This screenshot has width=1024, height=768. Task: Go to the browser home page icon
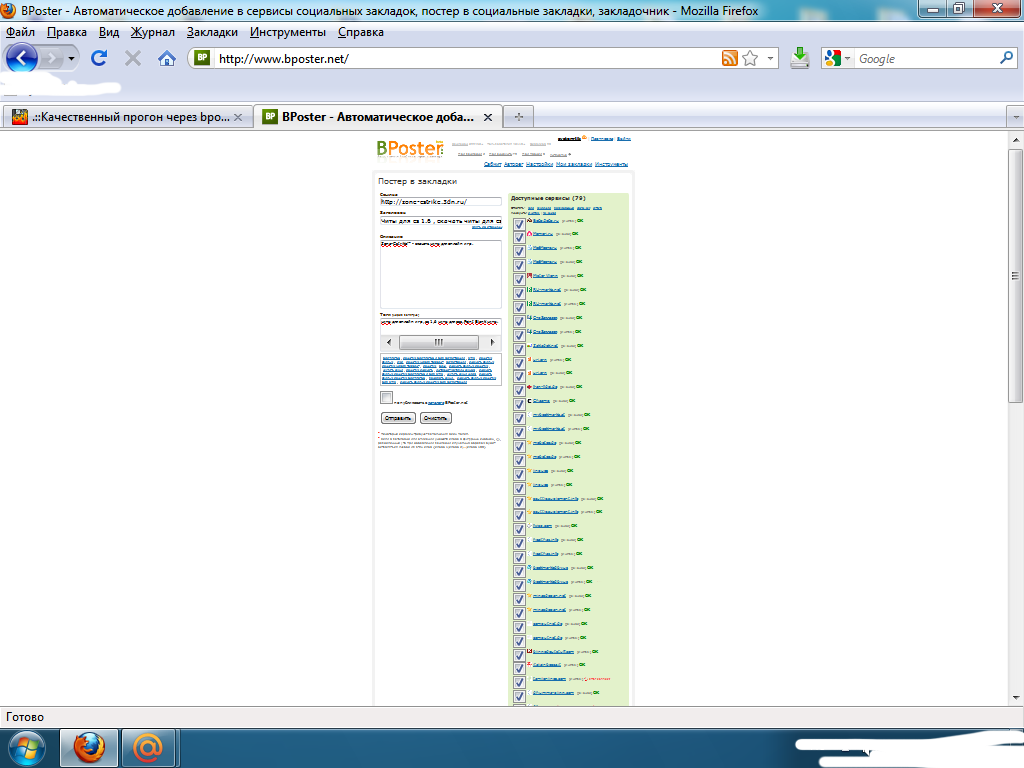167,59
